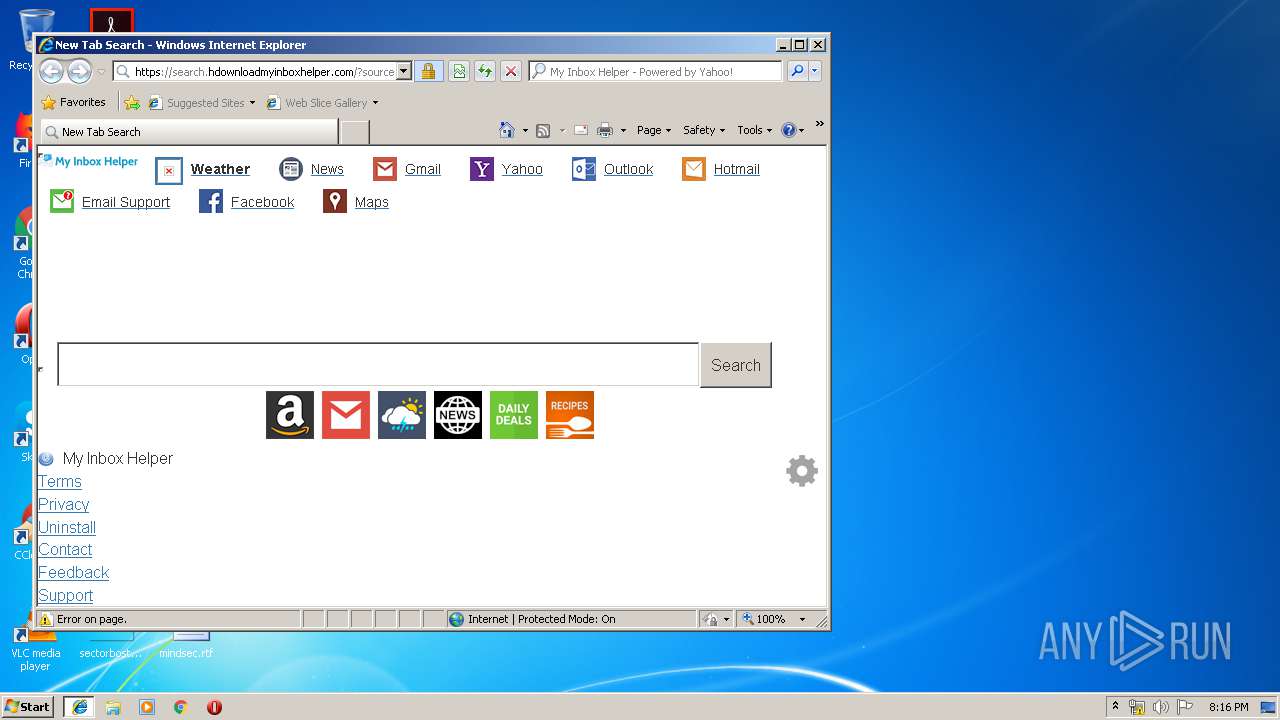Open the Page menu

(654, 130)
